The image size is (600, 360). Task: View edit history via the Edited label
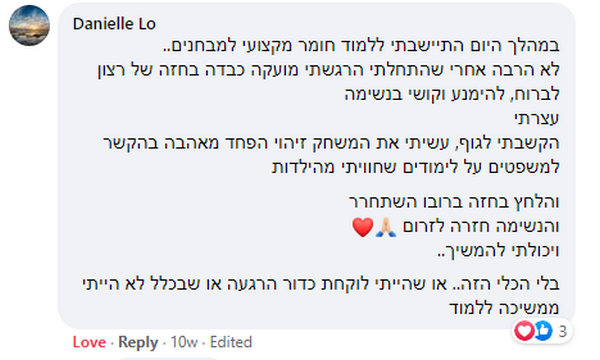[x=231, y=342]
